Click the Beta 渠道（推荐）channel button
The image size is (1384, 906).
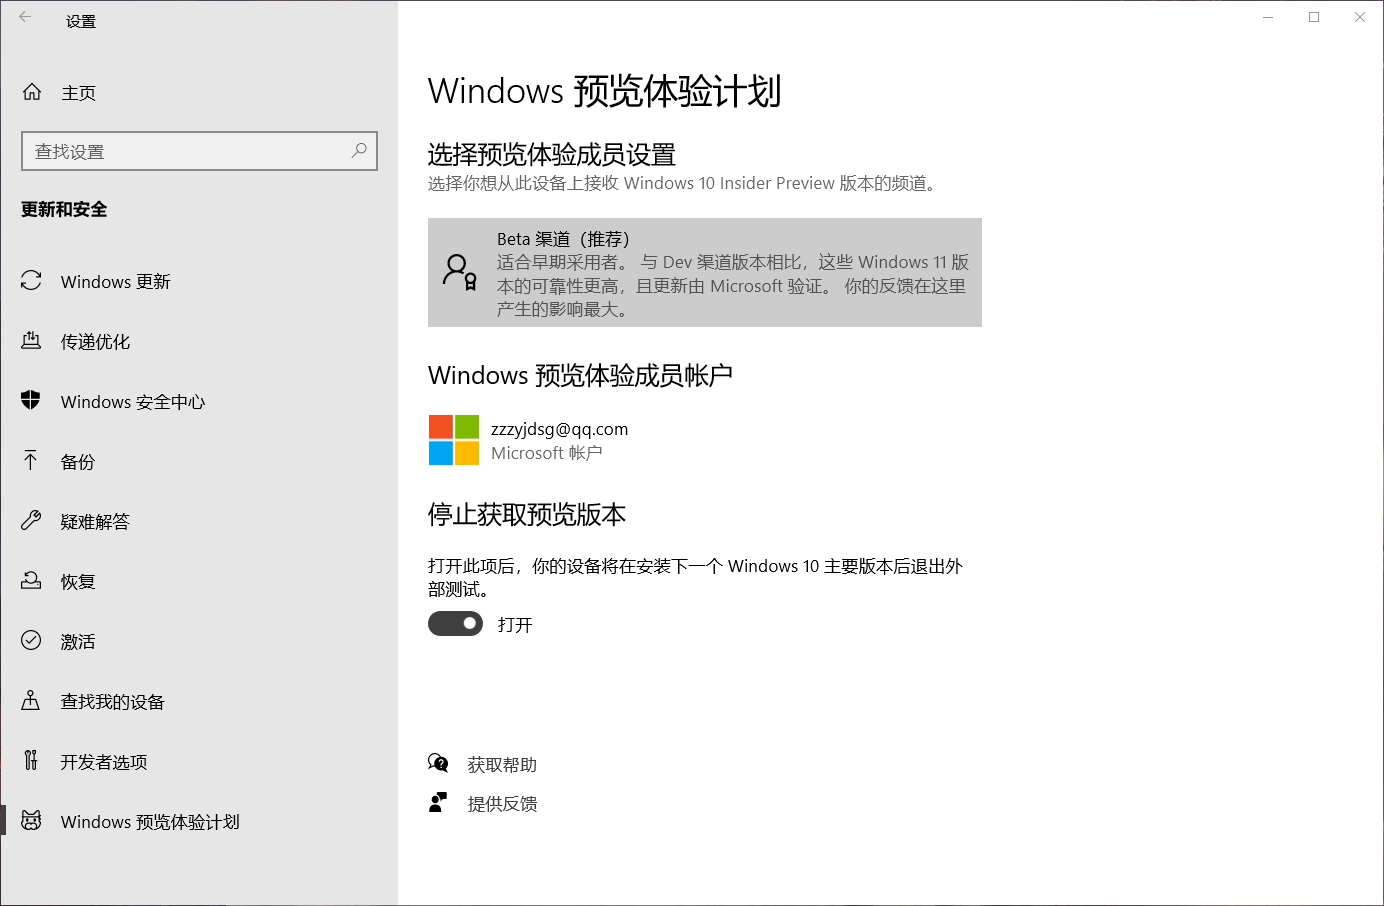coord(705,272)
